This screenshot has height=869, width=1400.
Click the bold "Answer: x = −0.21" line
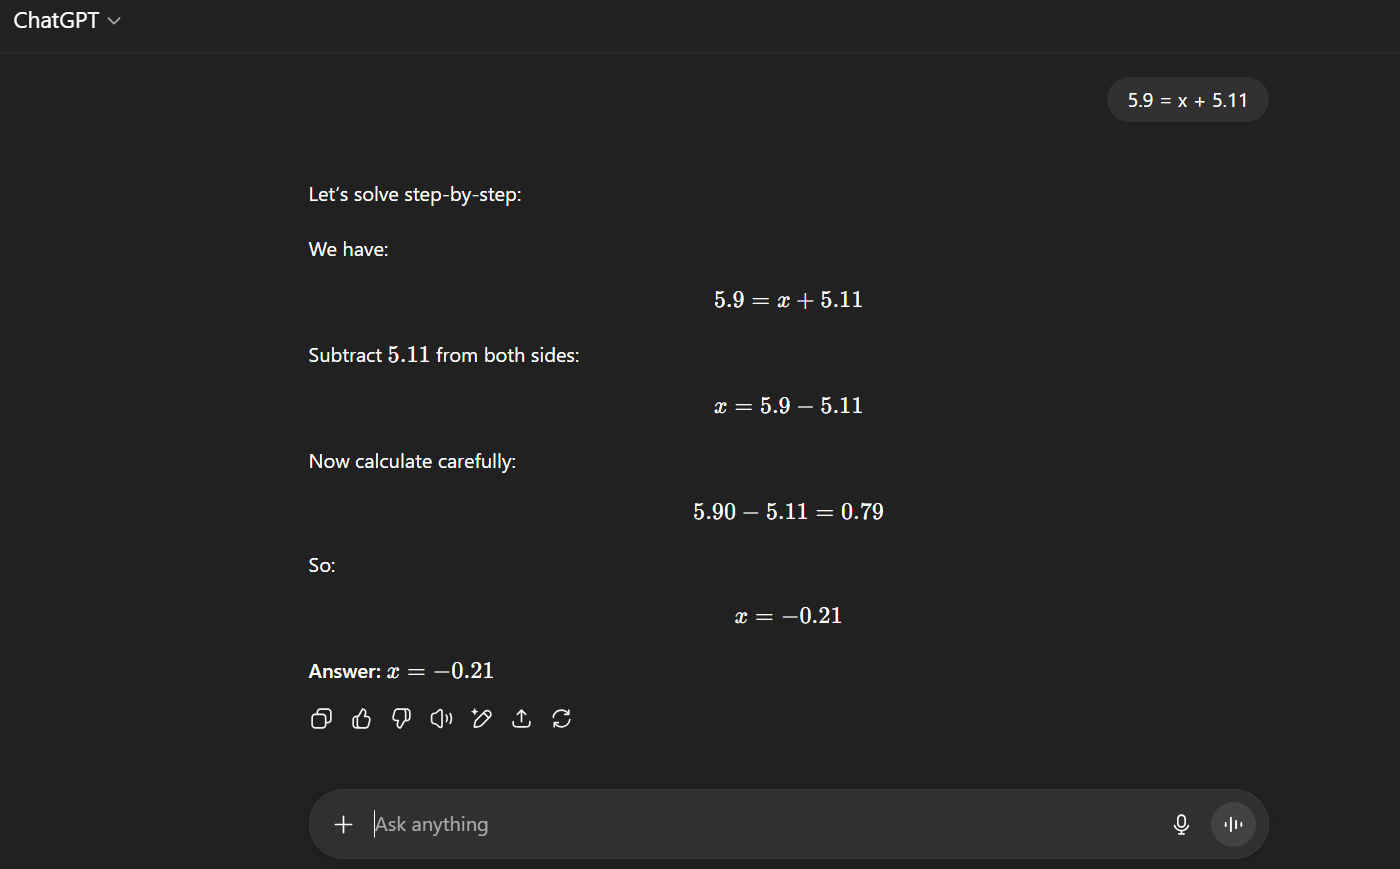401,671
